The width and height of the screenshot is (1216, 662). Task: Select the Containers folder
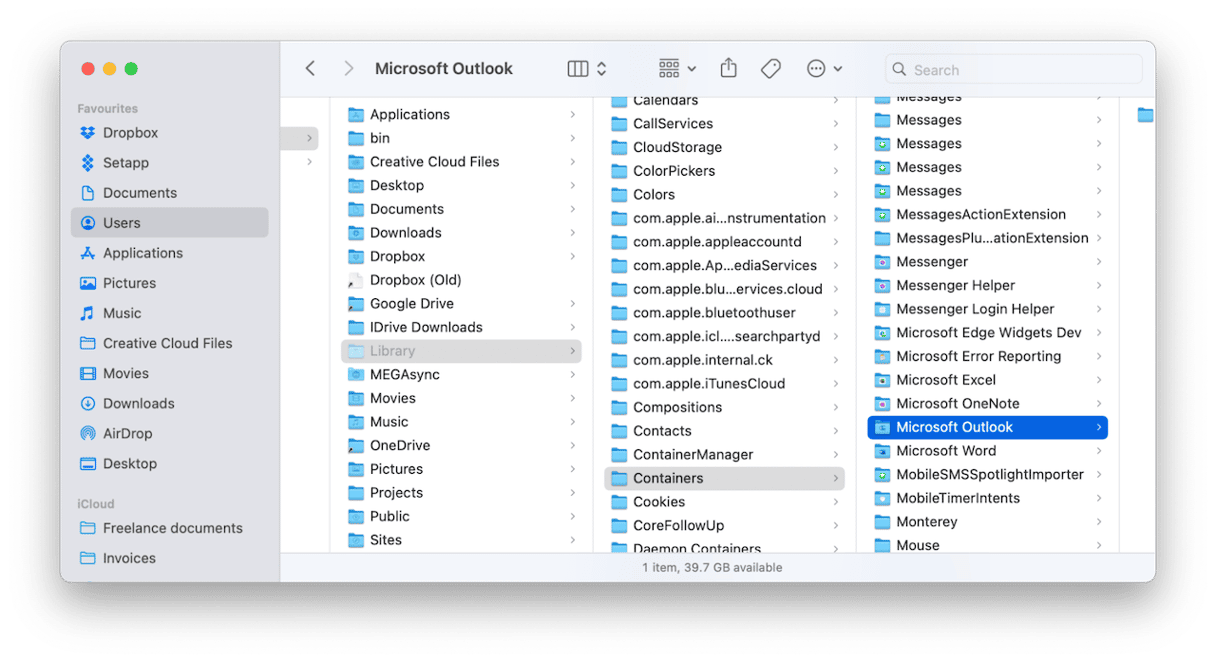pyautogui.click(x=667, y=478)
